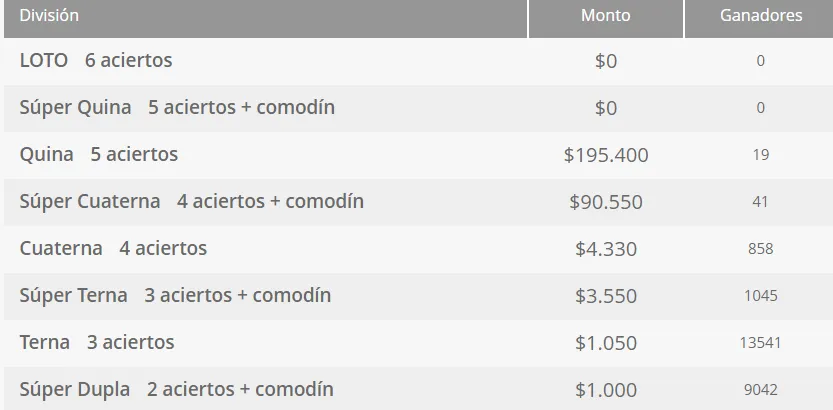This screenshot has width=833, height=410.
Task: Select the Súper Cuaterna division label
Action: click(x=192, y=202)
